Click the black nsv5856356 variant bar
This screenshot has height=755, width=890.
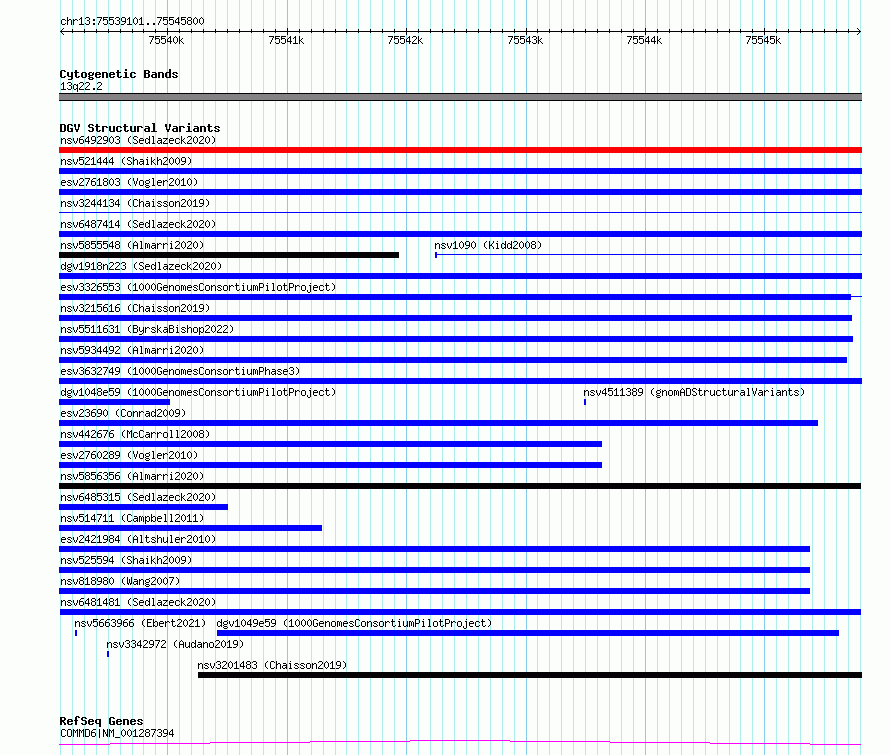pyautogui.click(x=460, y=486)
